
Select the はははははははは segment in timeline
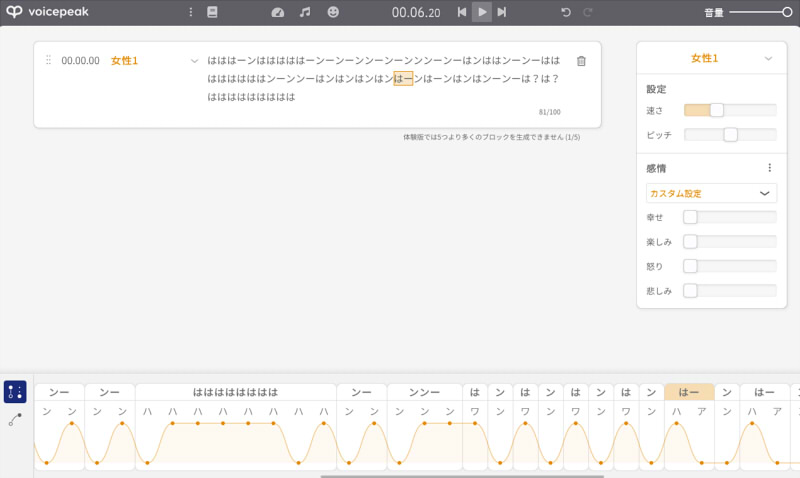235,392
